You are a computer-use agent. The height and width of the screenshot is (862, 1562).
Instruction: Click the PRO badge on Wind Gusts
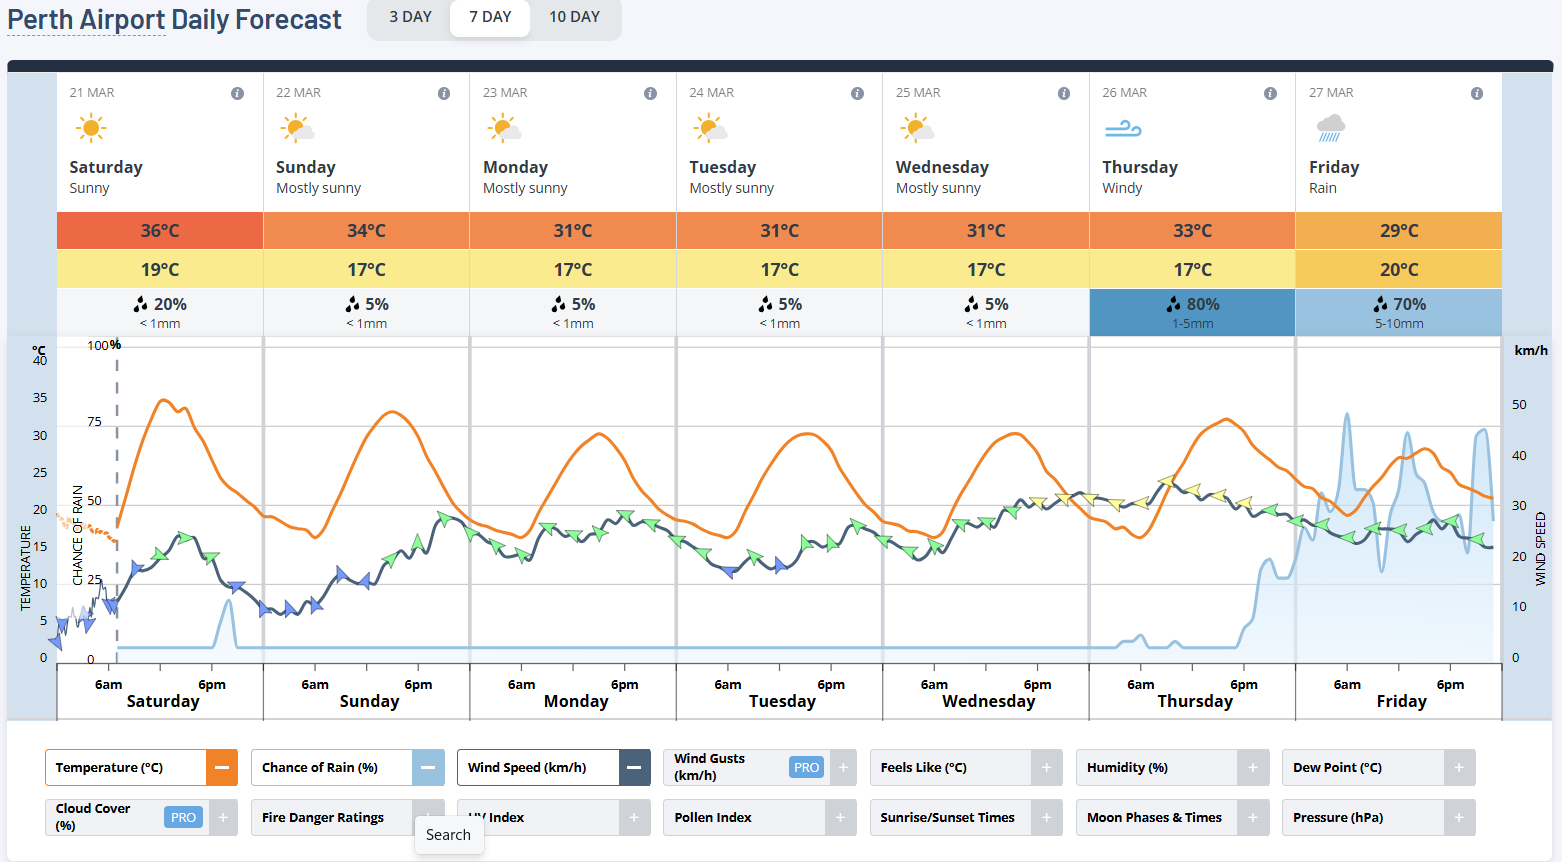806,768
